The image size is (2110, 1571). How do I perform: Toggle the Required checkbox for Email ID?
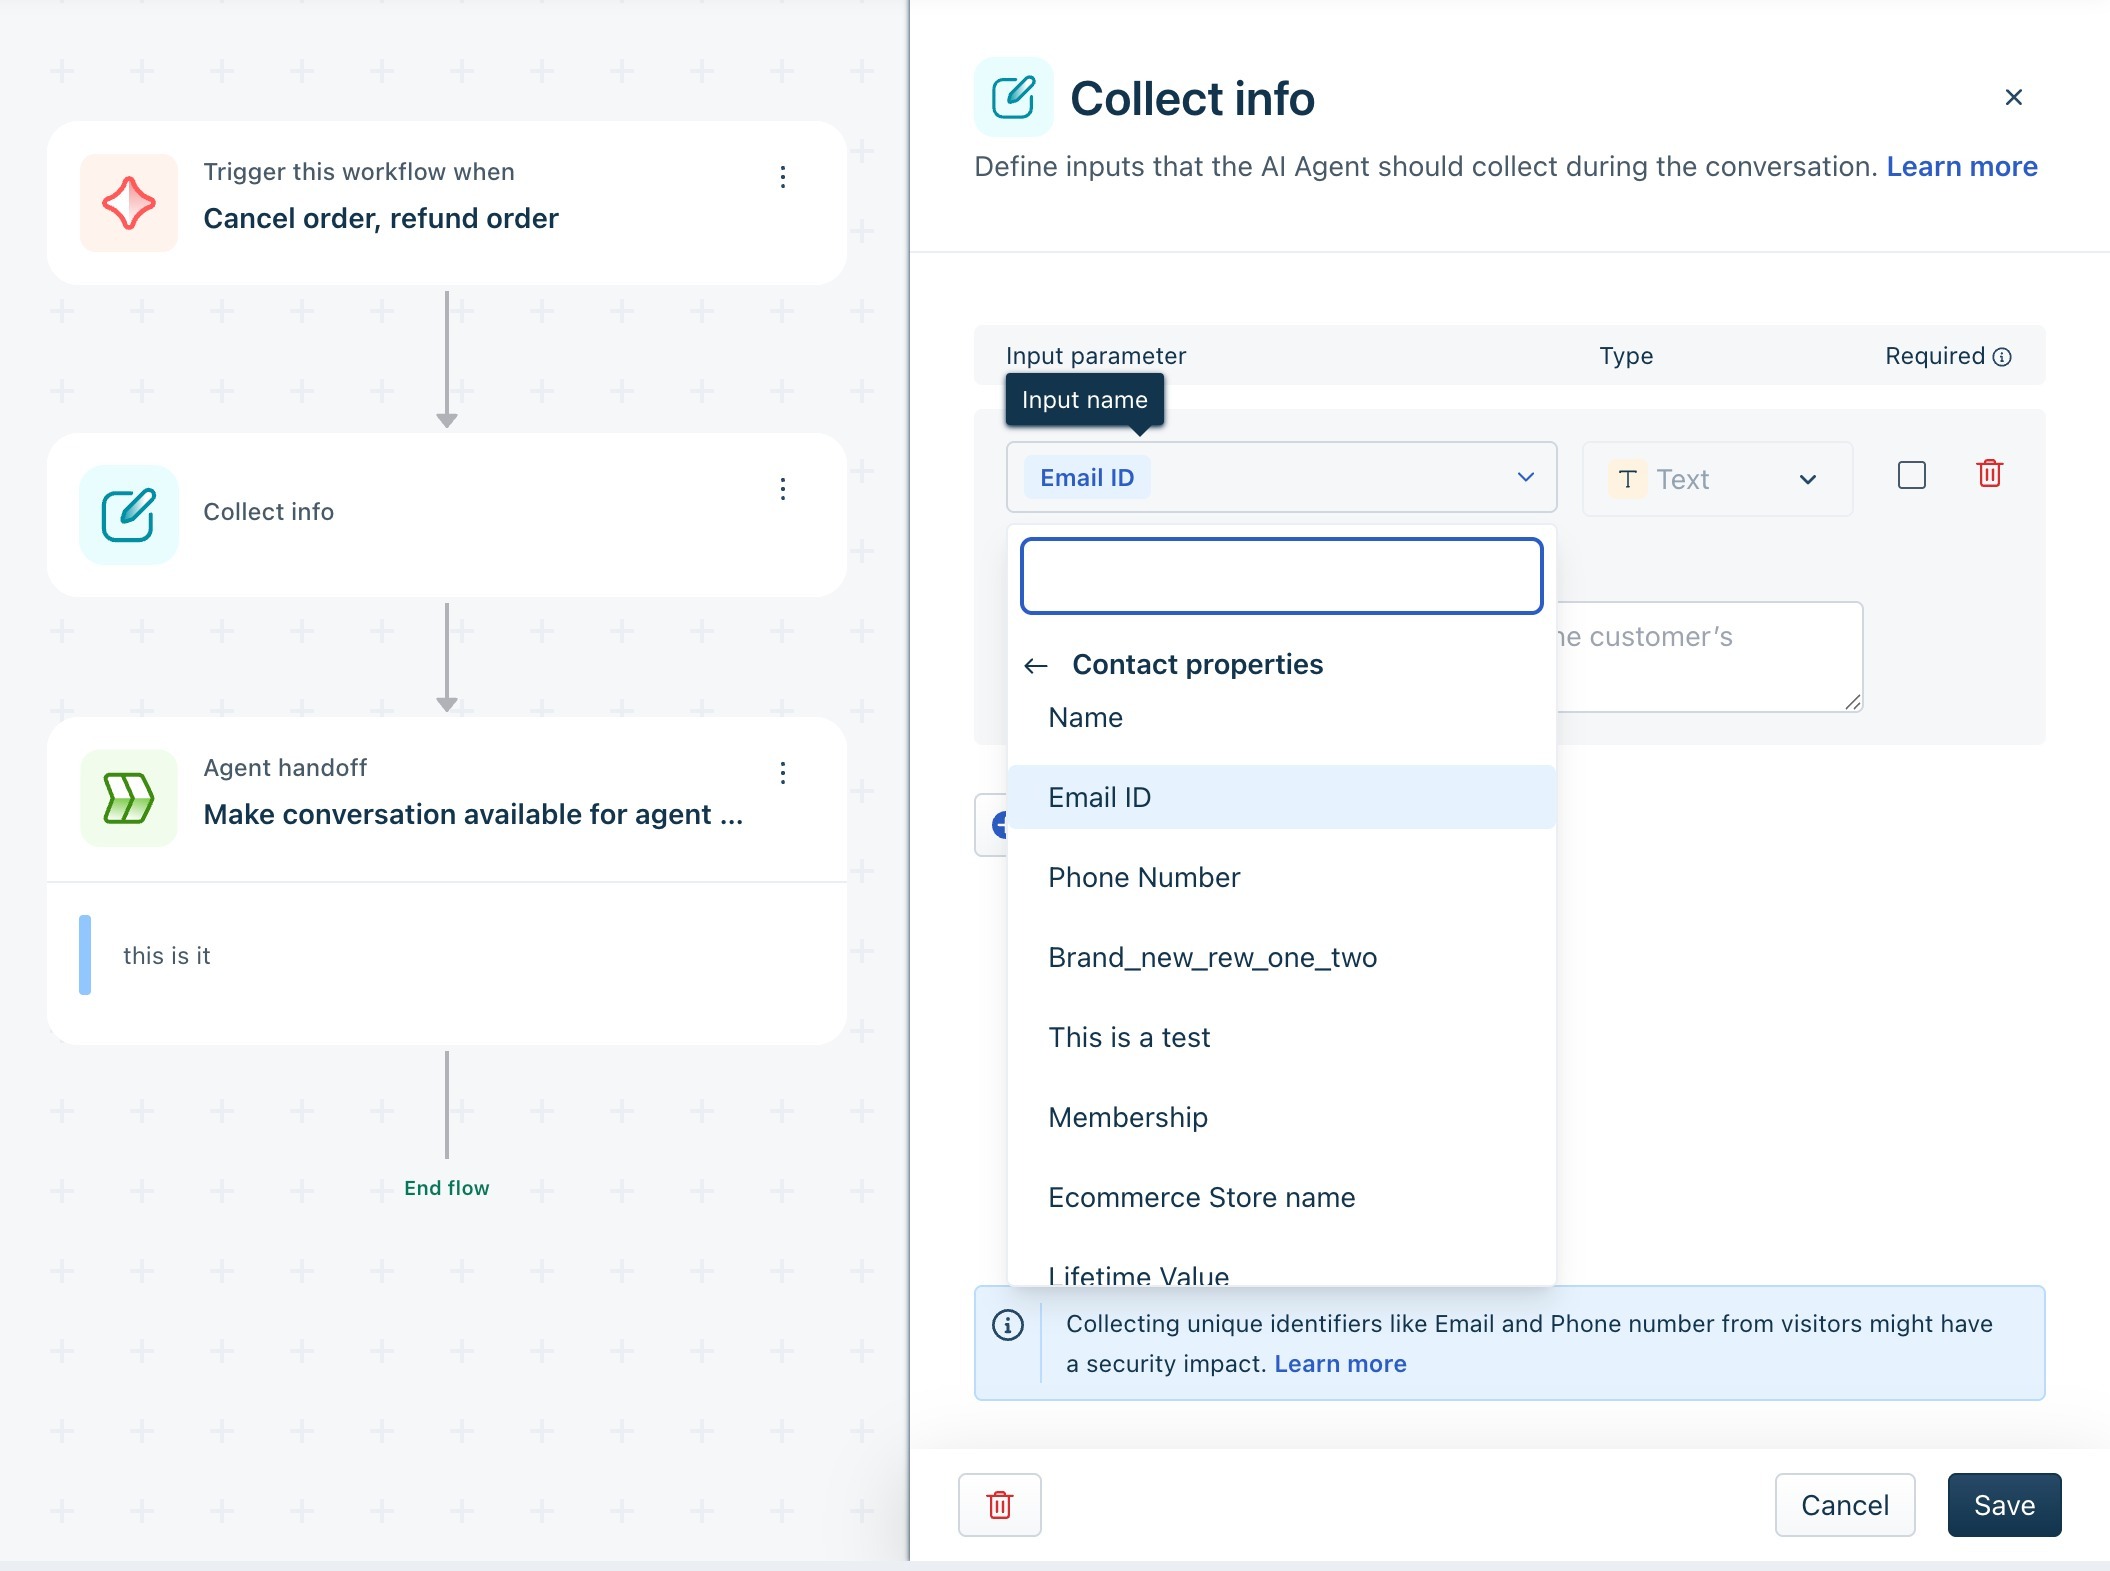click(x=1911, y=475)
